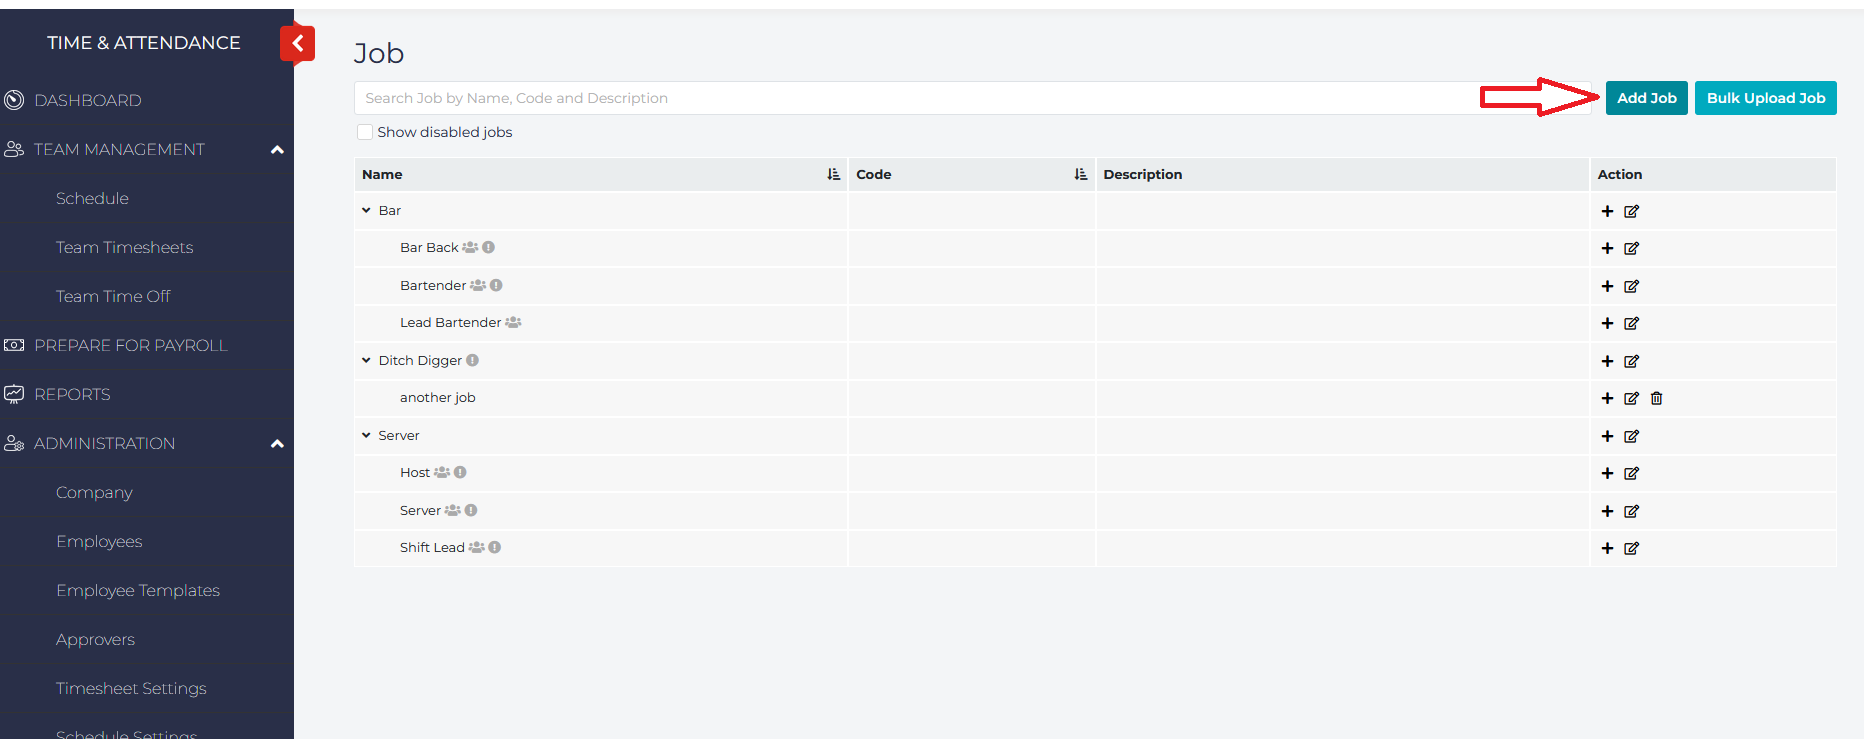
Task: Click the edit icon in the Ditch Digger row
Action: point(1631,361)
